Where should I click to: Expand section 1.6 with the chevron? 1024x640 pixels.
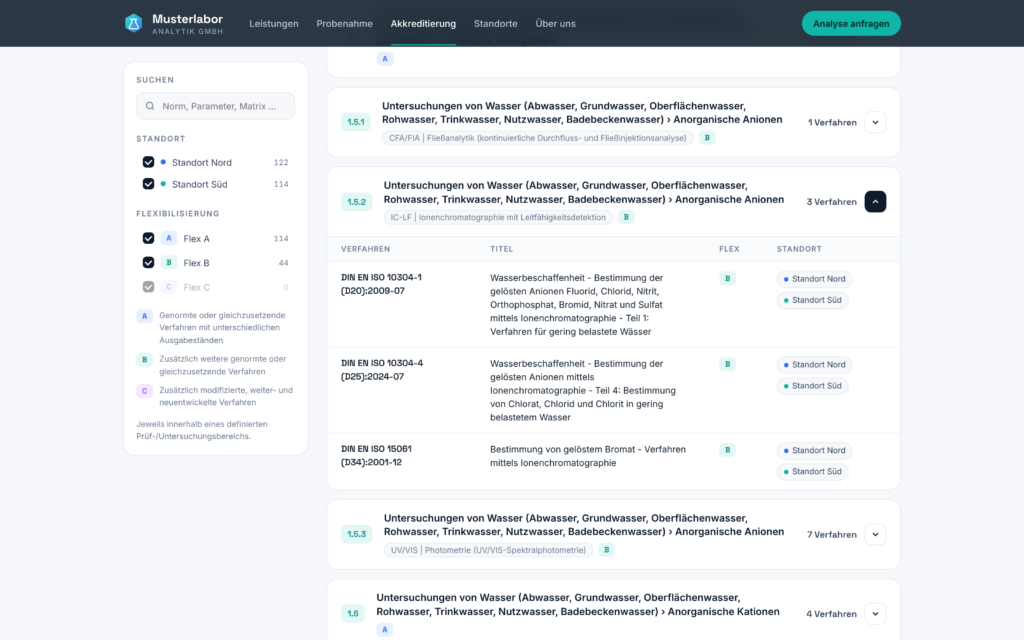coord(875,614)
